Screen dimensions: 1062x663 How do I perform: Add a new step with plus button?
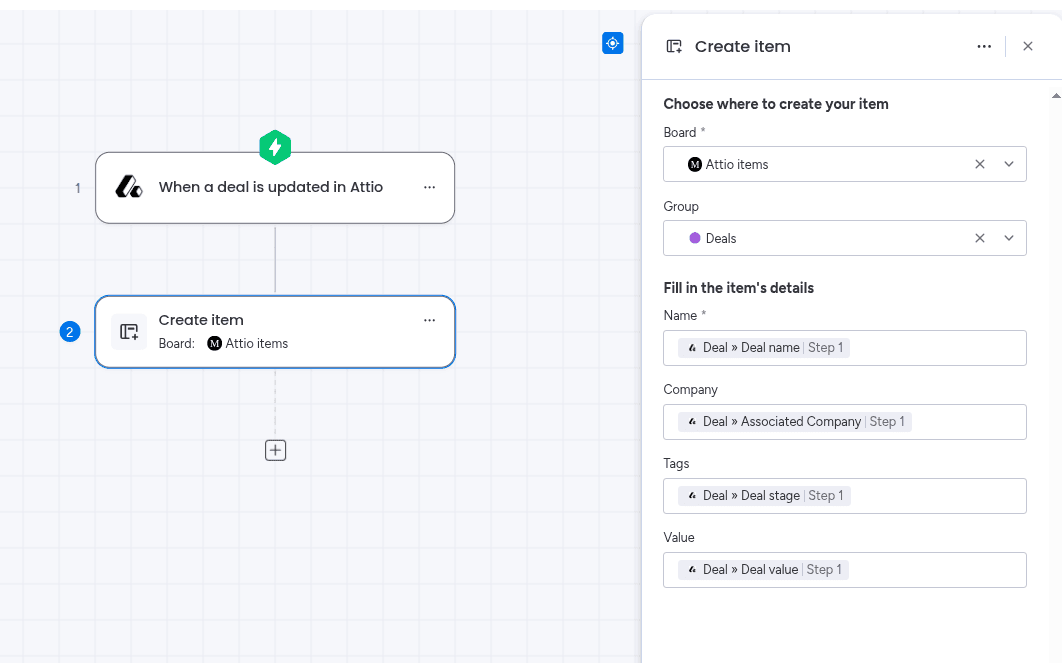click(275, 450)
